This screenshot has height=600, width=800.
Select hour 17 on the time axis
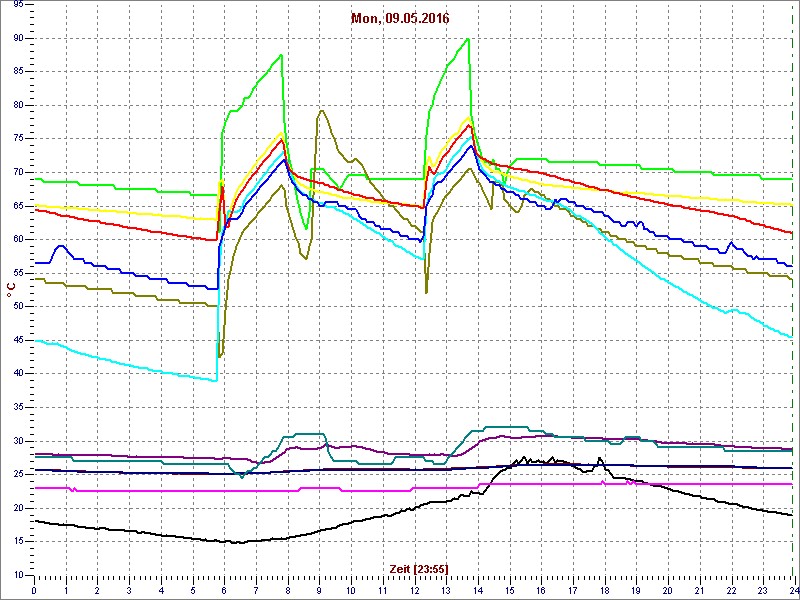[x=573, y=591]
